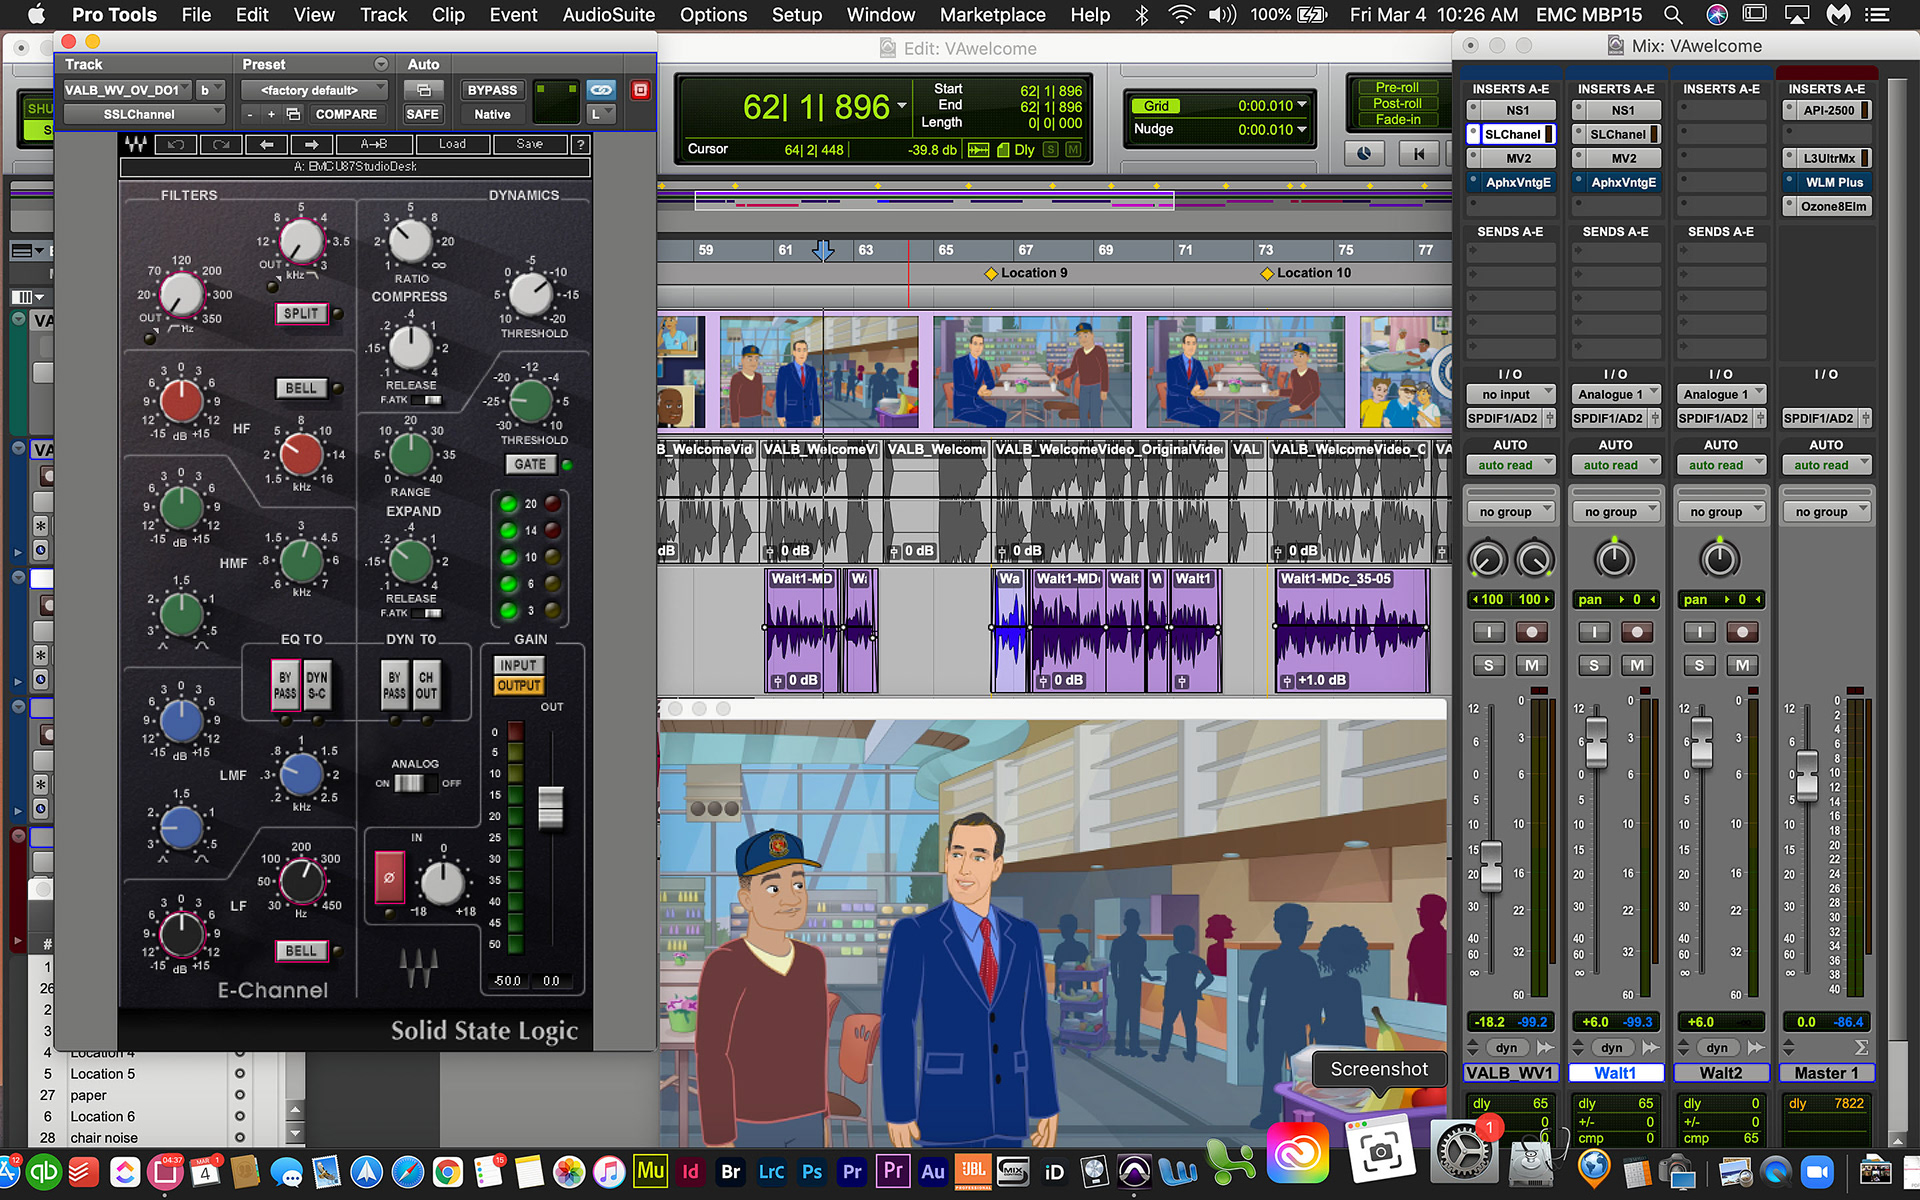Select next preset with plus button
Viewport: 1920px width, 1200px height.
[x=271, y=114]
